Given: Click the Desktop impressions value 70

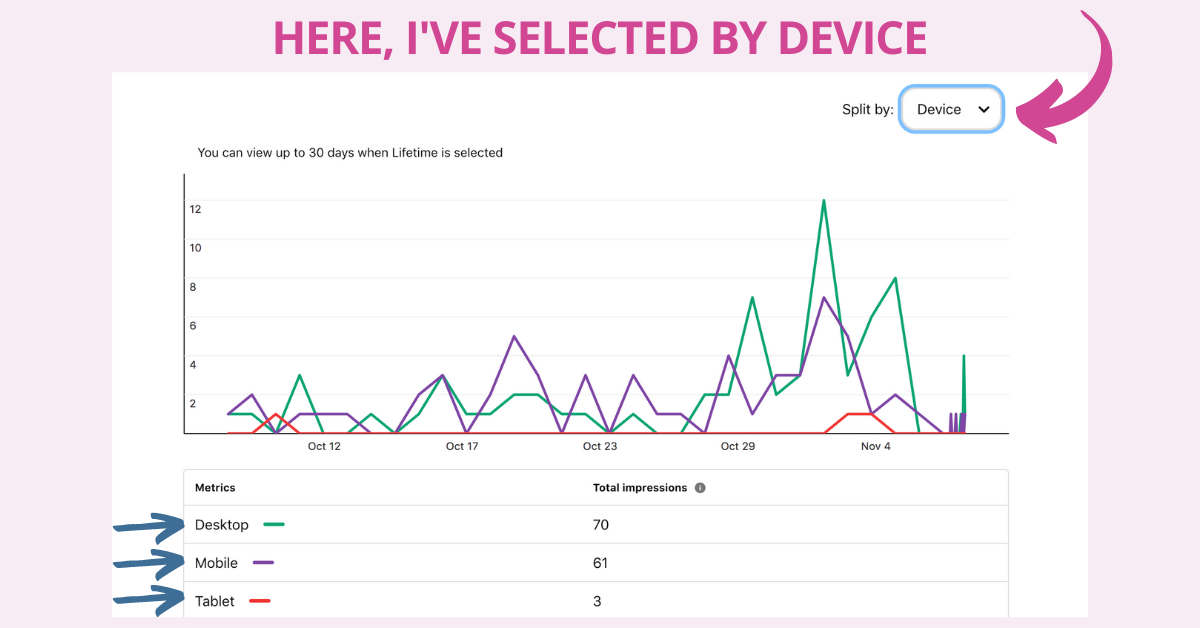Looking at the screenshot, I should click(601, 525).
